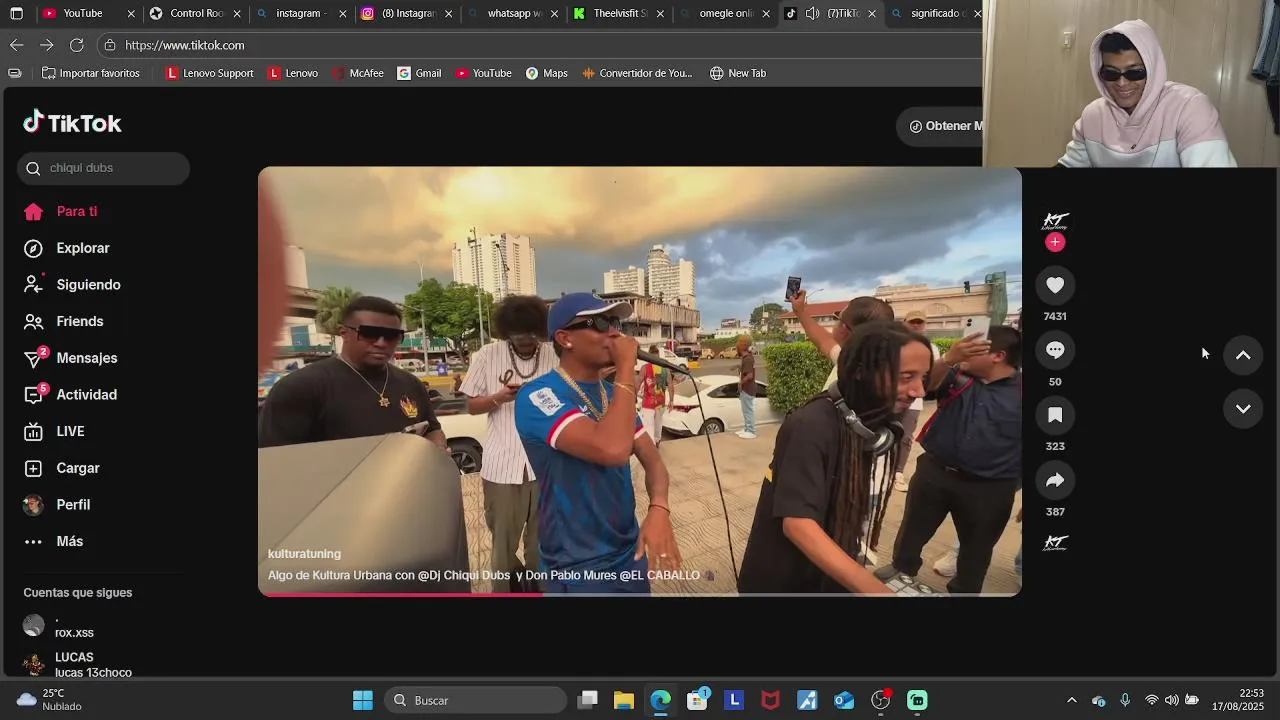Viewport: 1280px width, 720px height.
Task: Click the search magnifier in TikTok search
Action: 33,168
